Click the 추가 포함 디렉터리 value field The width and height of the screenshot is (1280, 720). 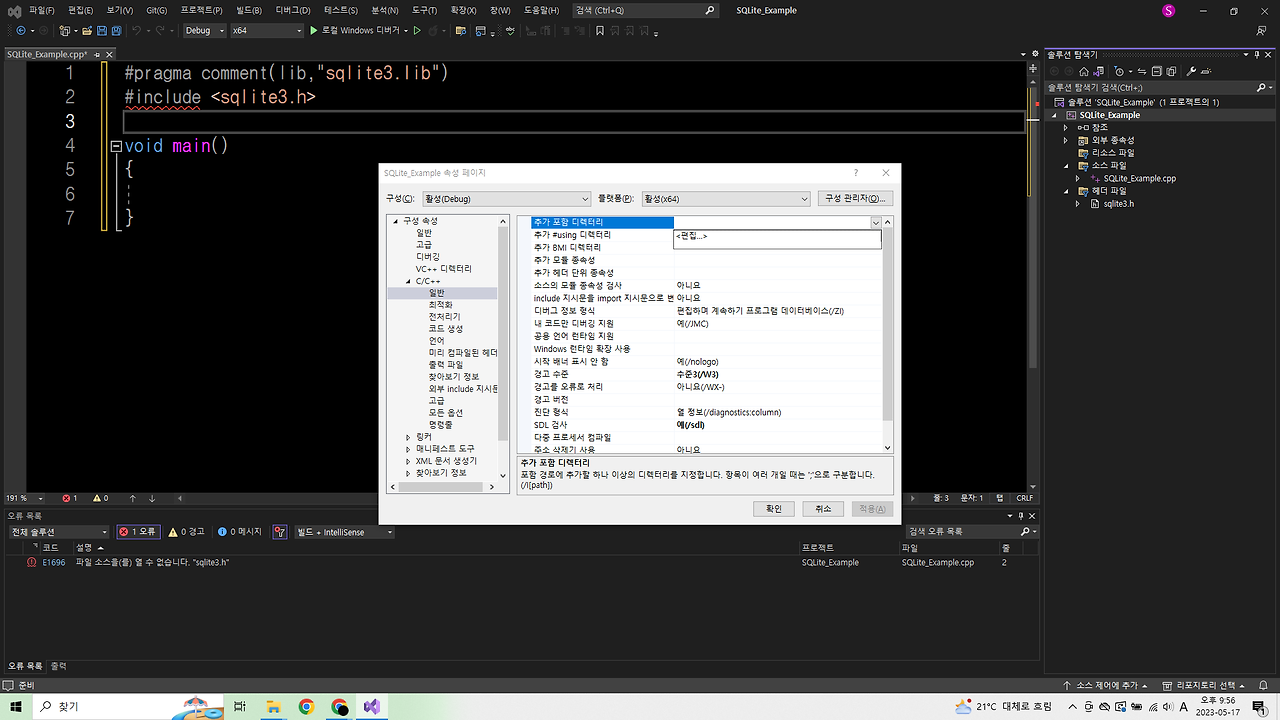coord(771,222)
